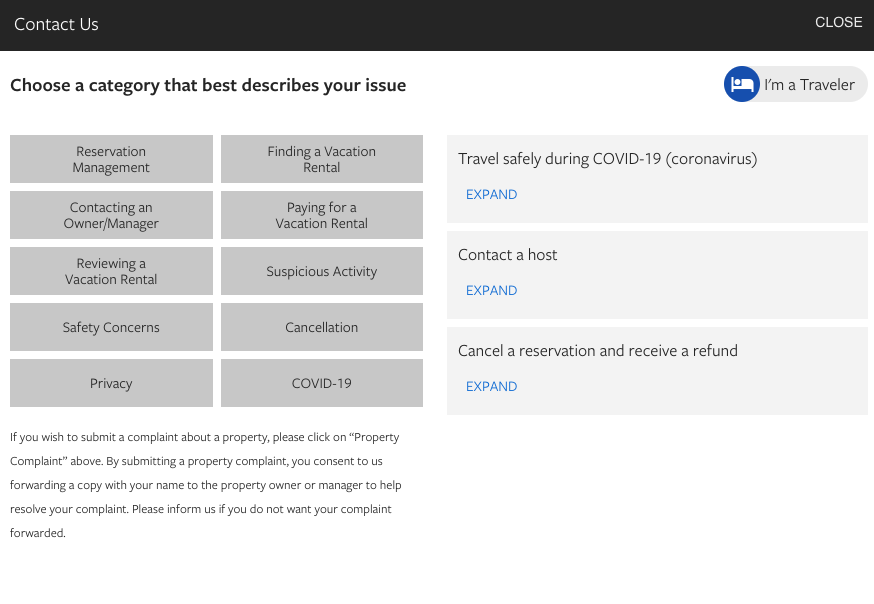Image resolution: width=874 pixels, height=604 pixels.
Task: Click the Contact Us header title
Action: 56,24
